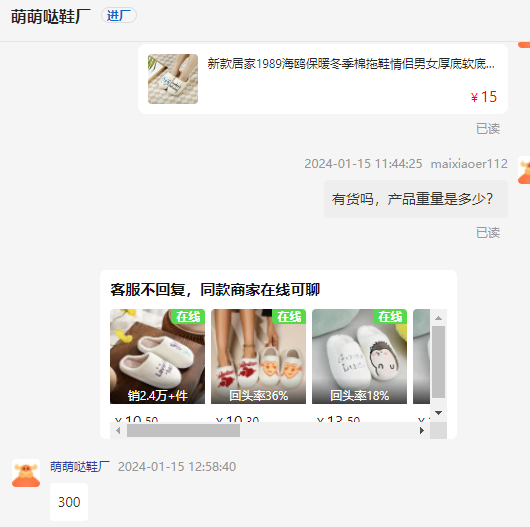This screenshot has height=527, width=530.
Task: Click the 进厂 badge beside shop name
Action: pyautogui.click(x=119, y=16)
